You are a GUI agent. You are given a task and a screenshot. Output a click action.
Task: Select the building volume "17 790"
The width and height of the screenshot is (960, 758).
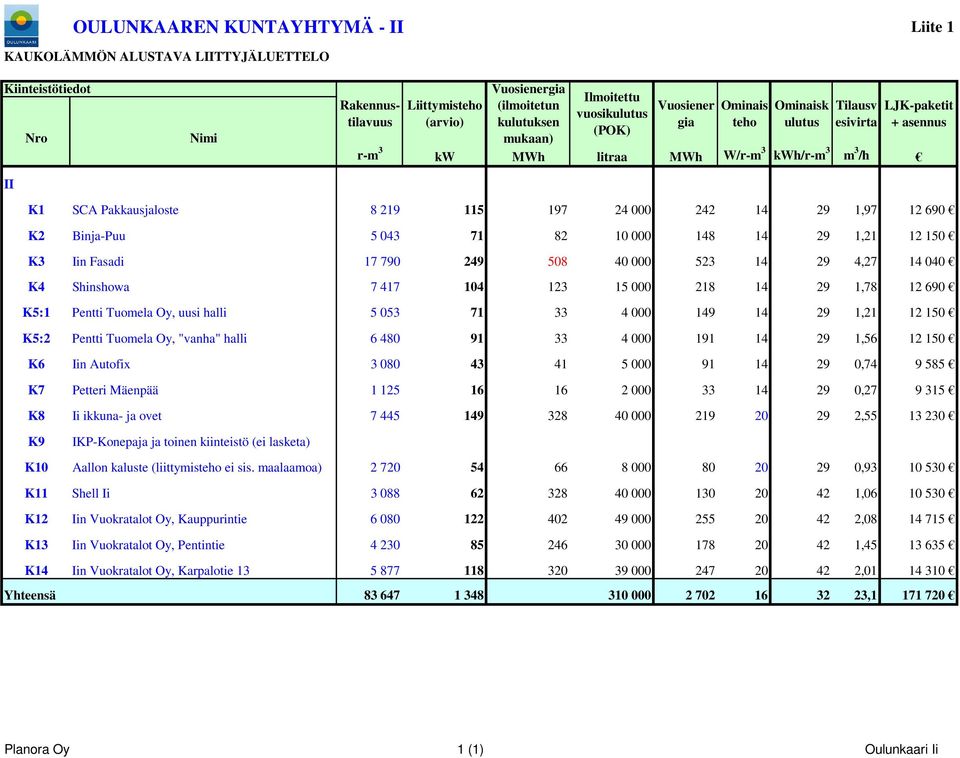(x=382, y=261)
